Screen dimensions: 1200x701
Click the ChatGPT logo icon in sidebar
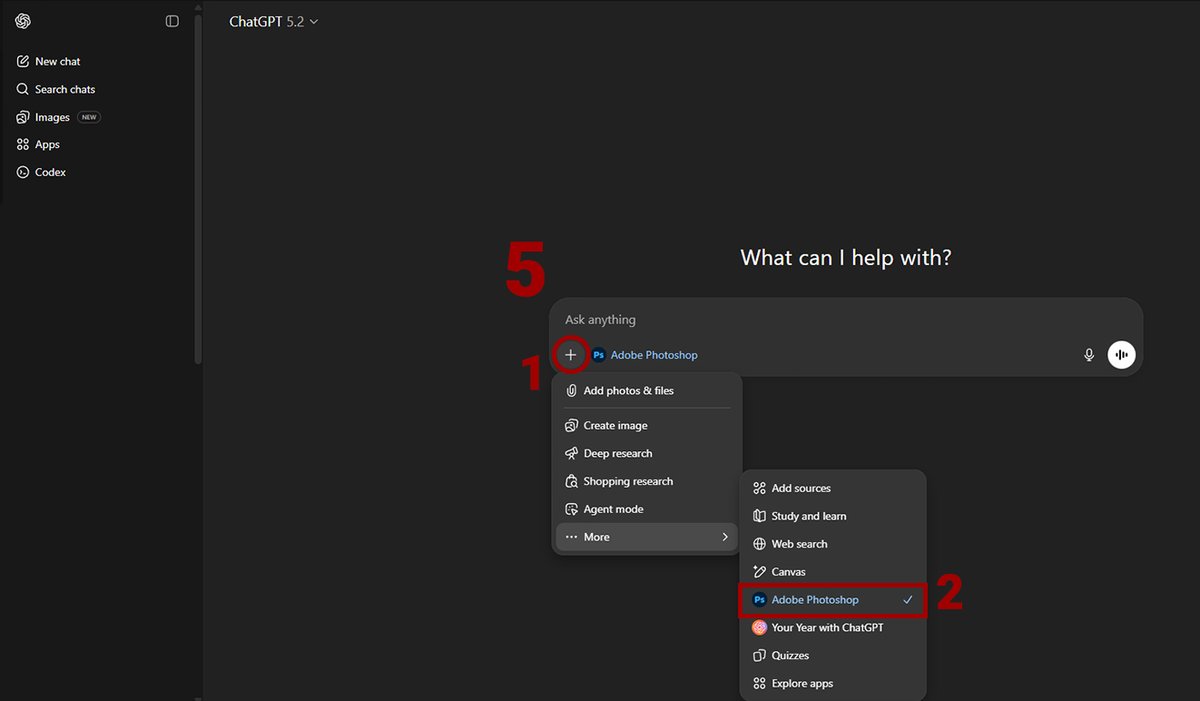point(23,21)
